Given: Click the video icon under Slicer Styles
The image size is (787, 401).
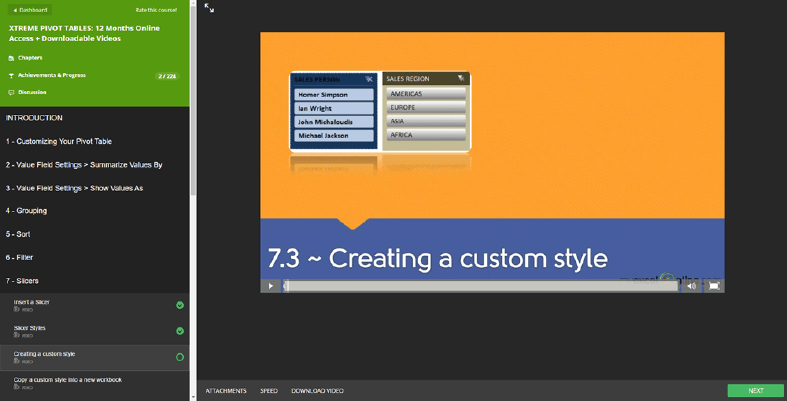Looking at the screenshot, I should 16,336.
